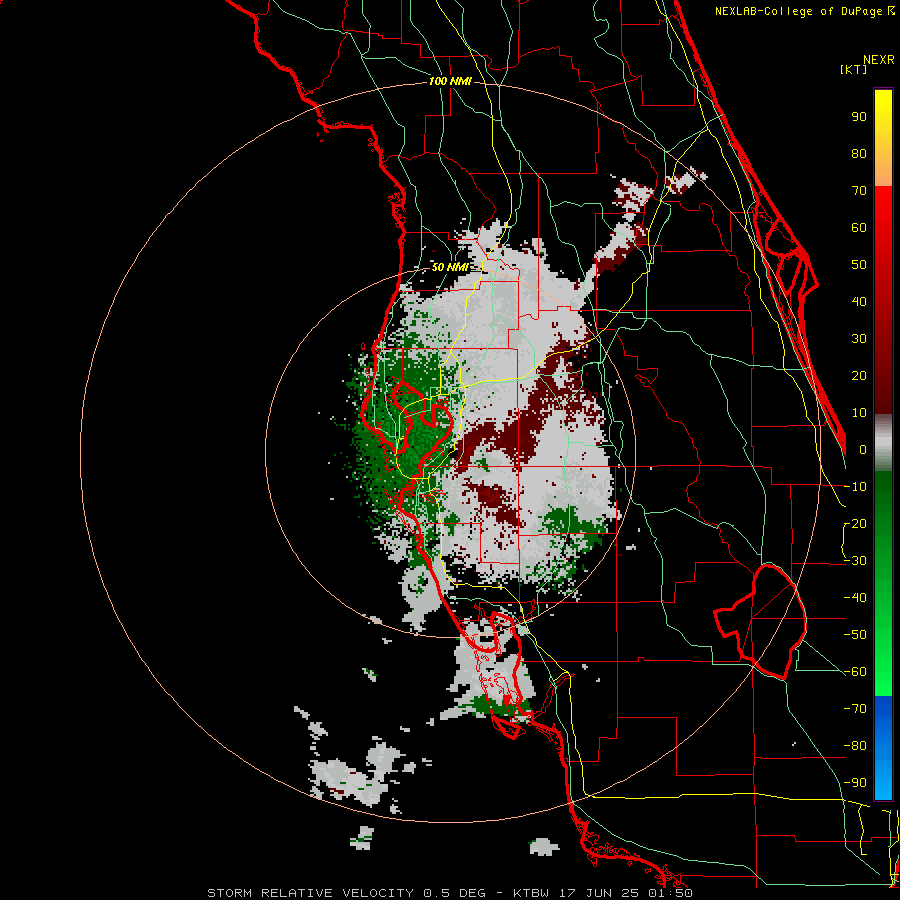
Task: Click the positive 40 scale label
Action: 859,302
